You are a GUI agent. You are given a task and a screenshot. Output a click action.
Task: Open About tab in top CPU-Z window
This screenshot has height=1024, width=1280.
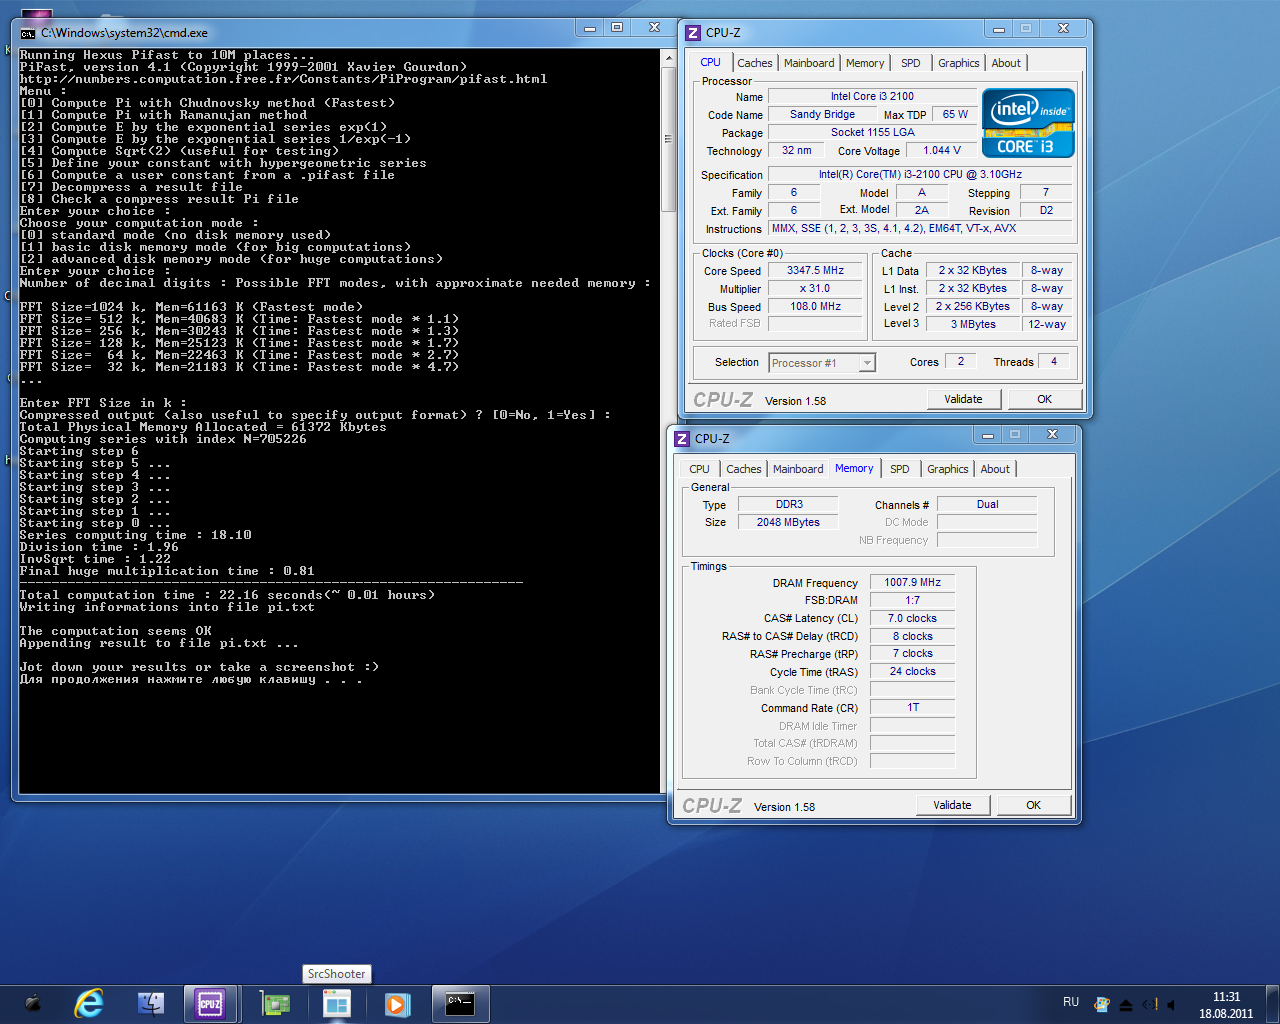(1006, 63)
